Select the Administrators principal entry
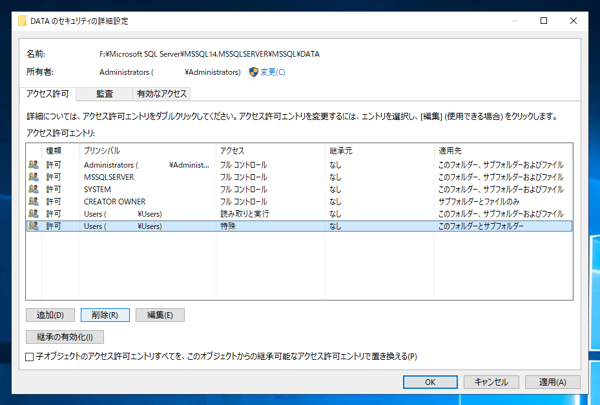This screenshot has height=405, width=600. tap(300, 165)
